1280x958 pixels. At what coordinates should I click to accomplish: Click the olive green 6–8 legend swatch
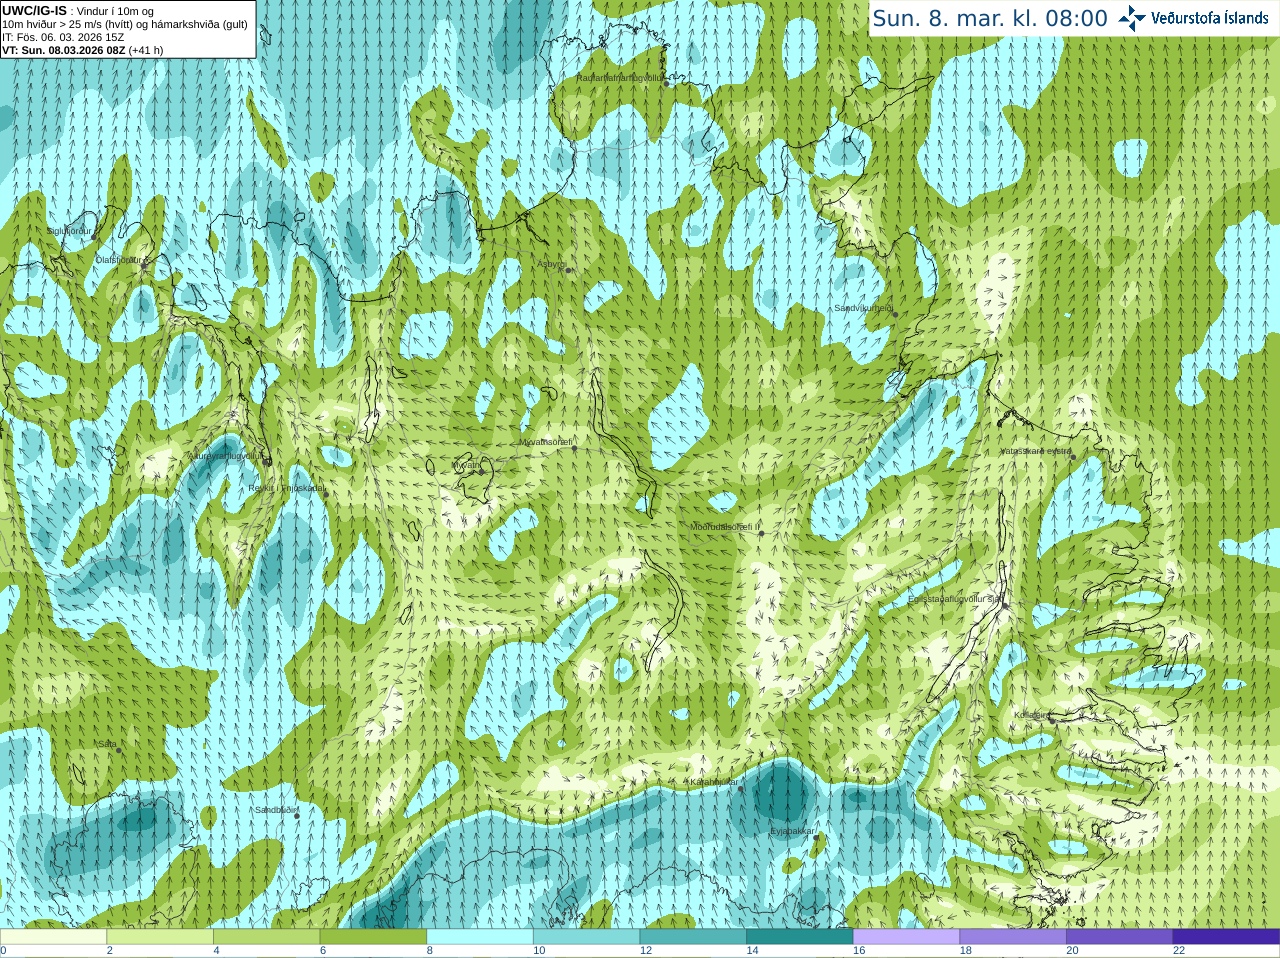[373, 937]
